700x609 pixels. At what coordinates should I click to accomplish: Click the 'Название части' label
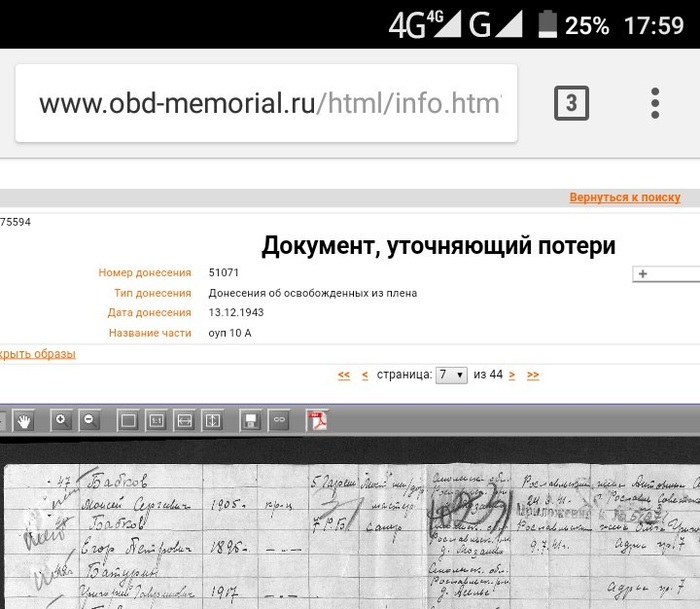tap(150, 333)
